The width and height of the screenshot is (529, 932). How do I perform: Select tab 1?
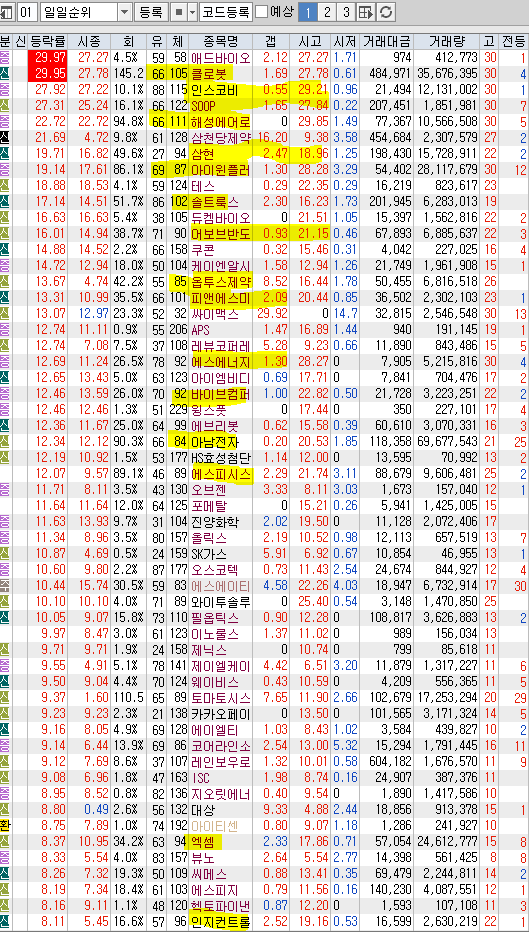pyautogui.click(x=307, y=11)
